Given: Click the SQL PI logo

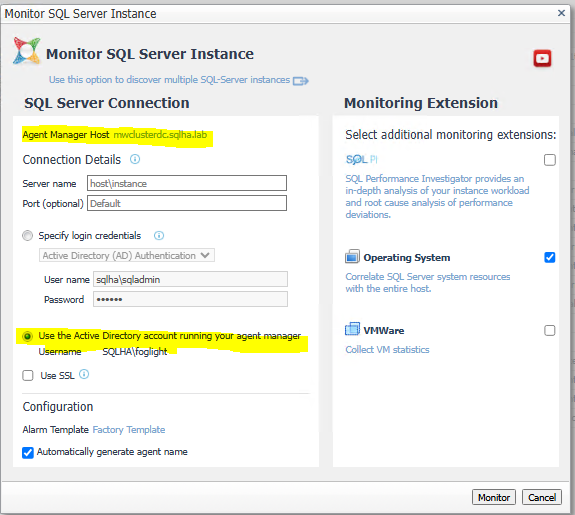Looking at the screenshot, I should click(362, 160).
